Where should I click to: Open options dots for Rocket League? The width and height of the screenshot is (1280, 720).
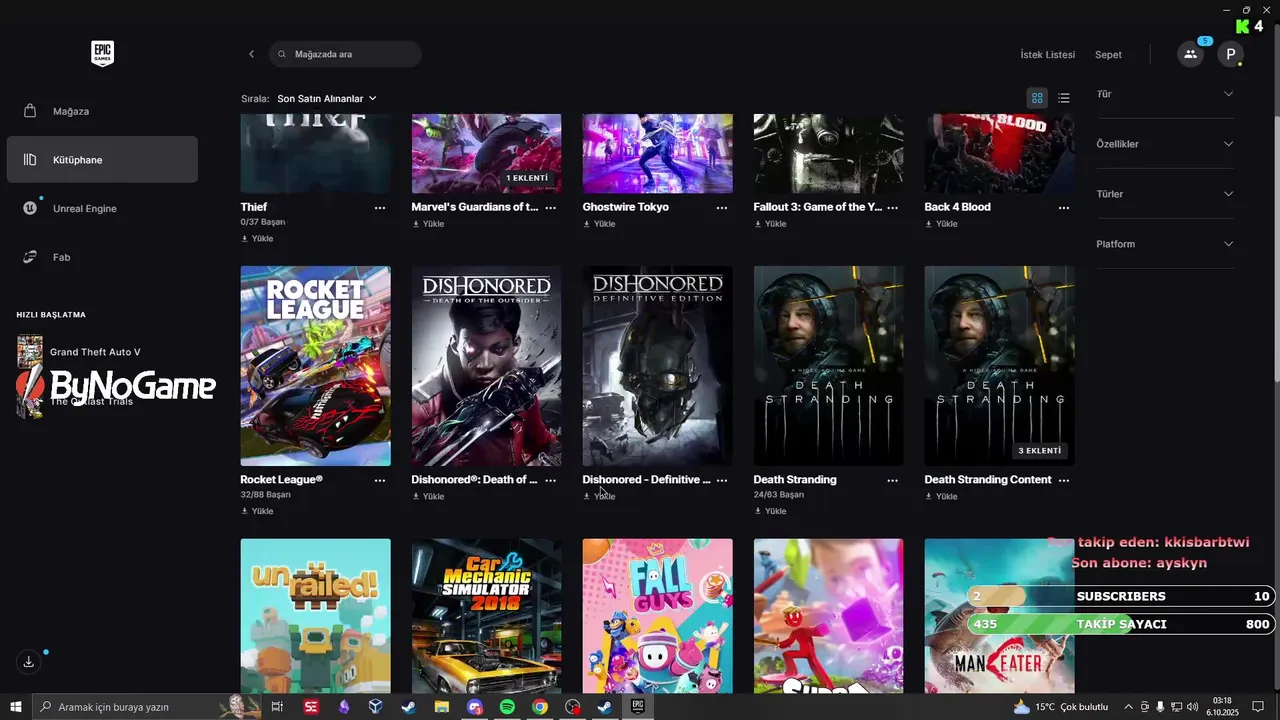380,480
